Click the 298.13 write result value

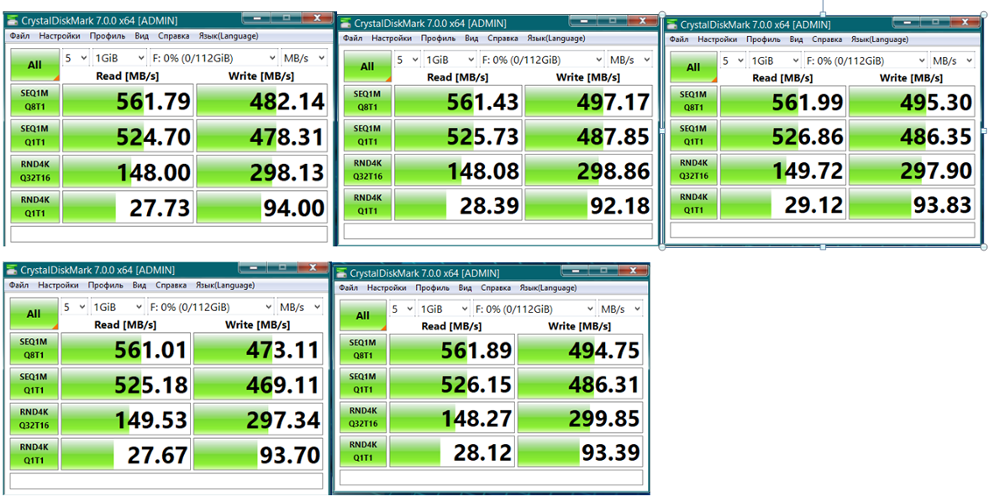(289, 172)
